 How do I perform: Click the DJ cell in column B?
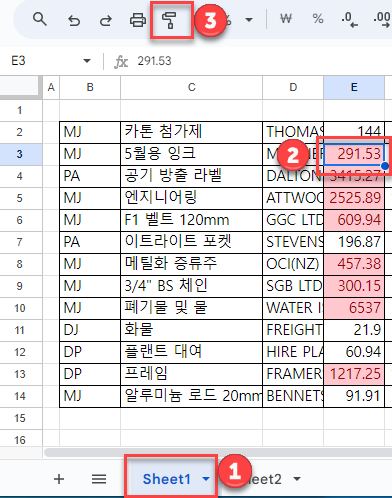[90, 330]
